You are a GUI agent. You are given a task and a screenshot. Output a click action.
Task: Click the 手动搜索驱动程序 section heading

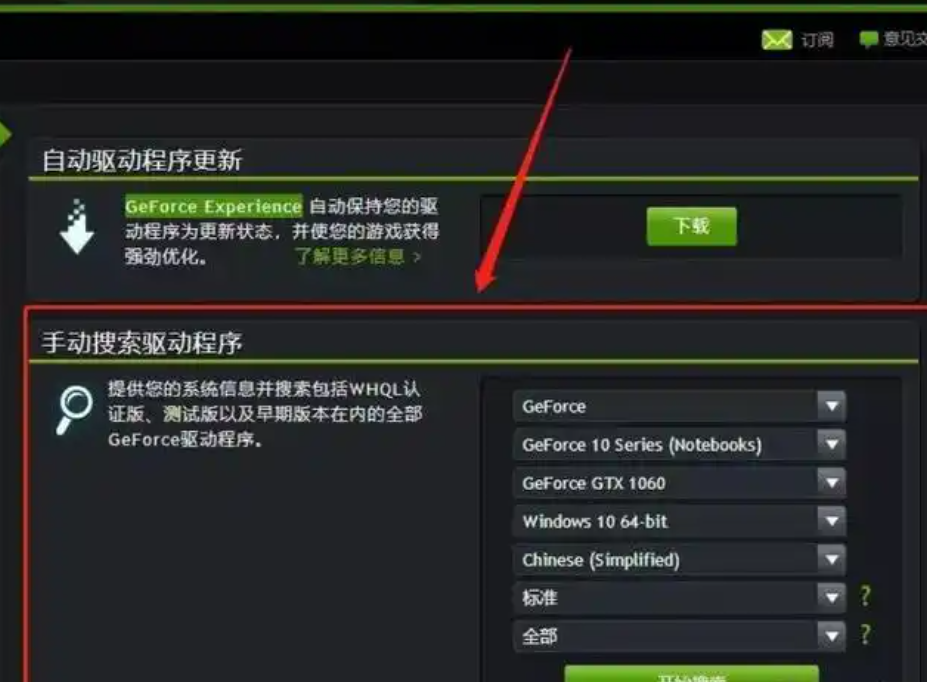pyautogui.click(x=142, y=343)
